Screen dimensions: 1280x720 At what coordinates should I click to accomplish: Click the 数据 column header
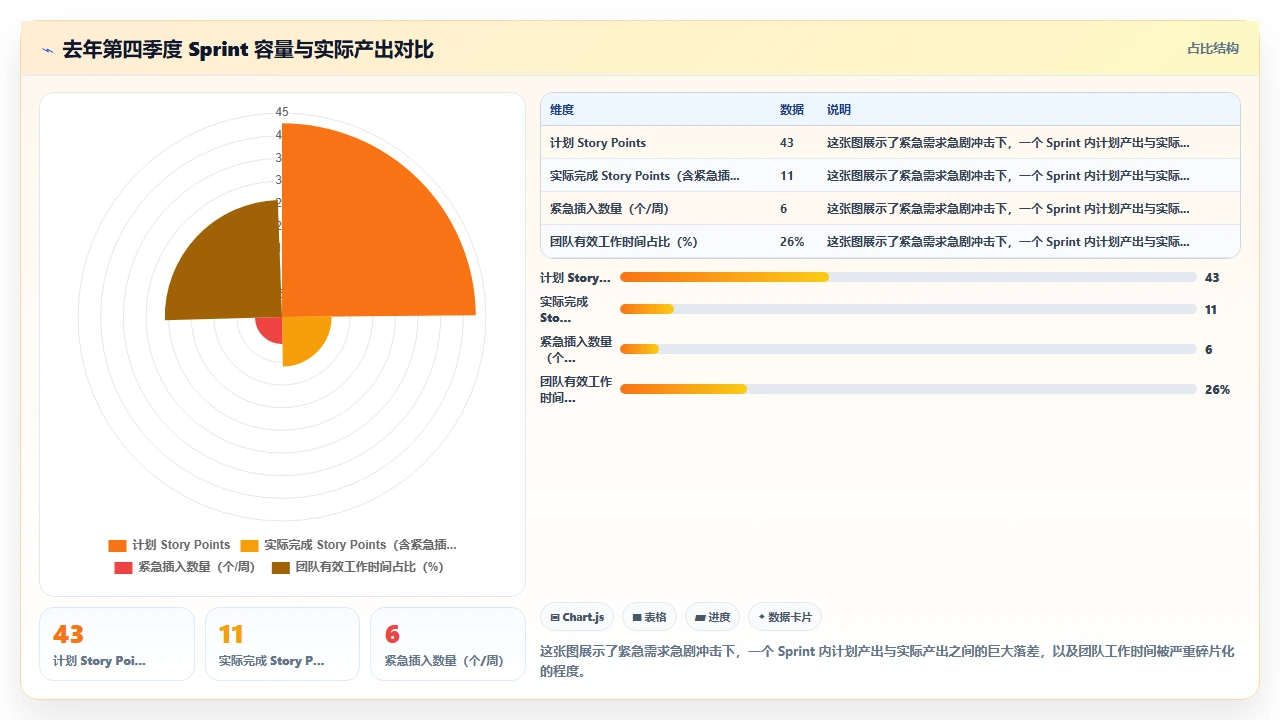(792, 110)
